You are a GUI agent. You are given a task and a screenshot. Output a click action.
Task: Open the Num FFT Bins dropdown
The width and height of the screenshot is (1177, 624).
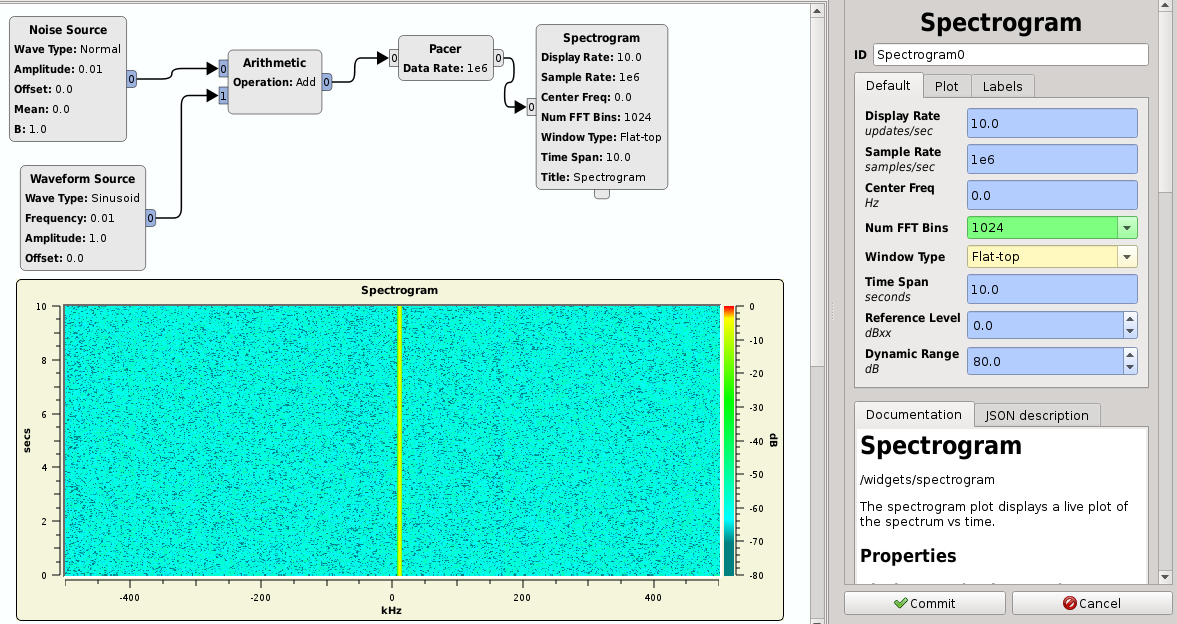(x=1126, y=227)
